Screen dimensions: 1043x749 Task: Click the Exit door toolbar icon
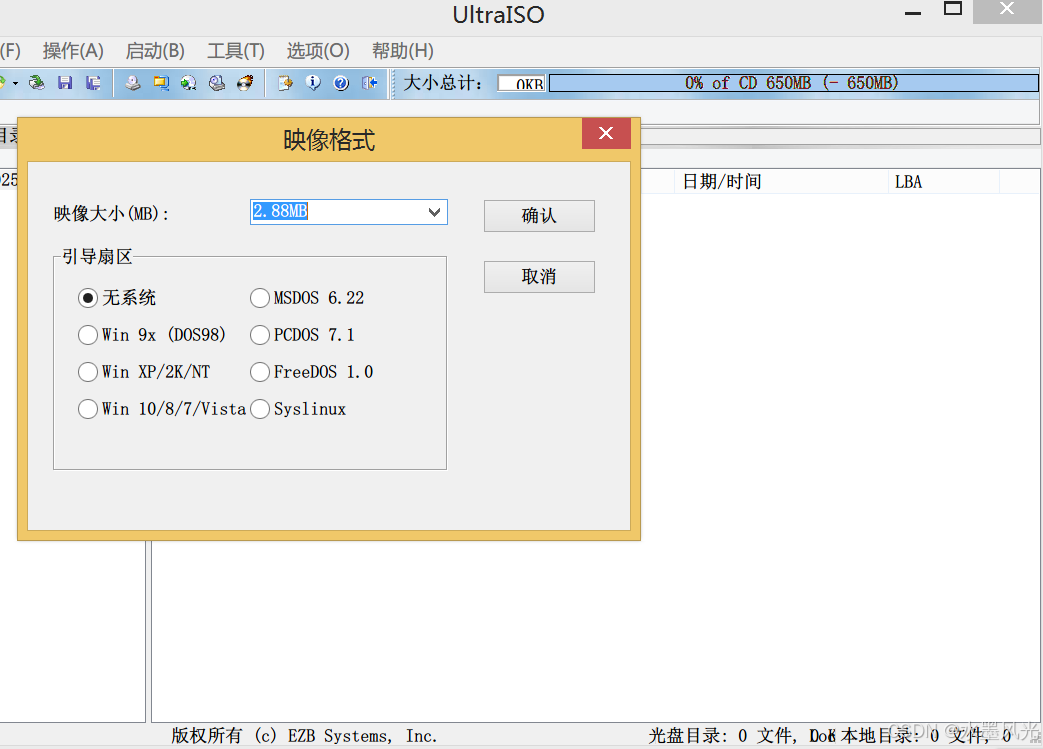pos(370,82)
